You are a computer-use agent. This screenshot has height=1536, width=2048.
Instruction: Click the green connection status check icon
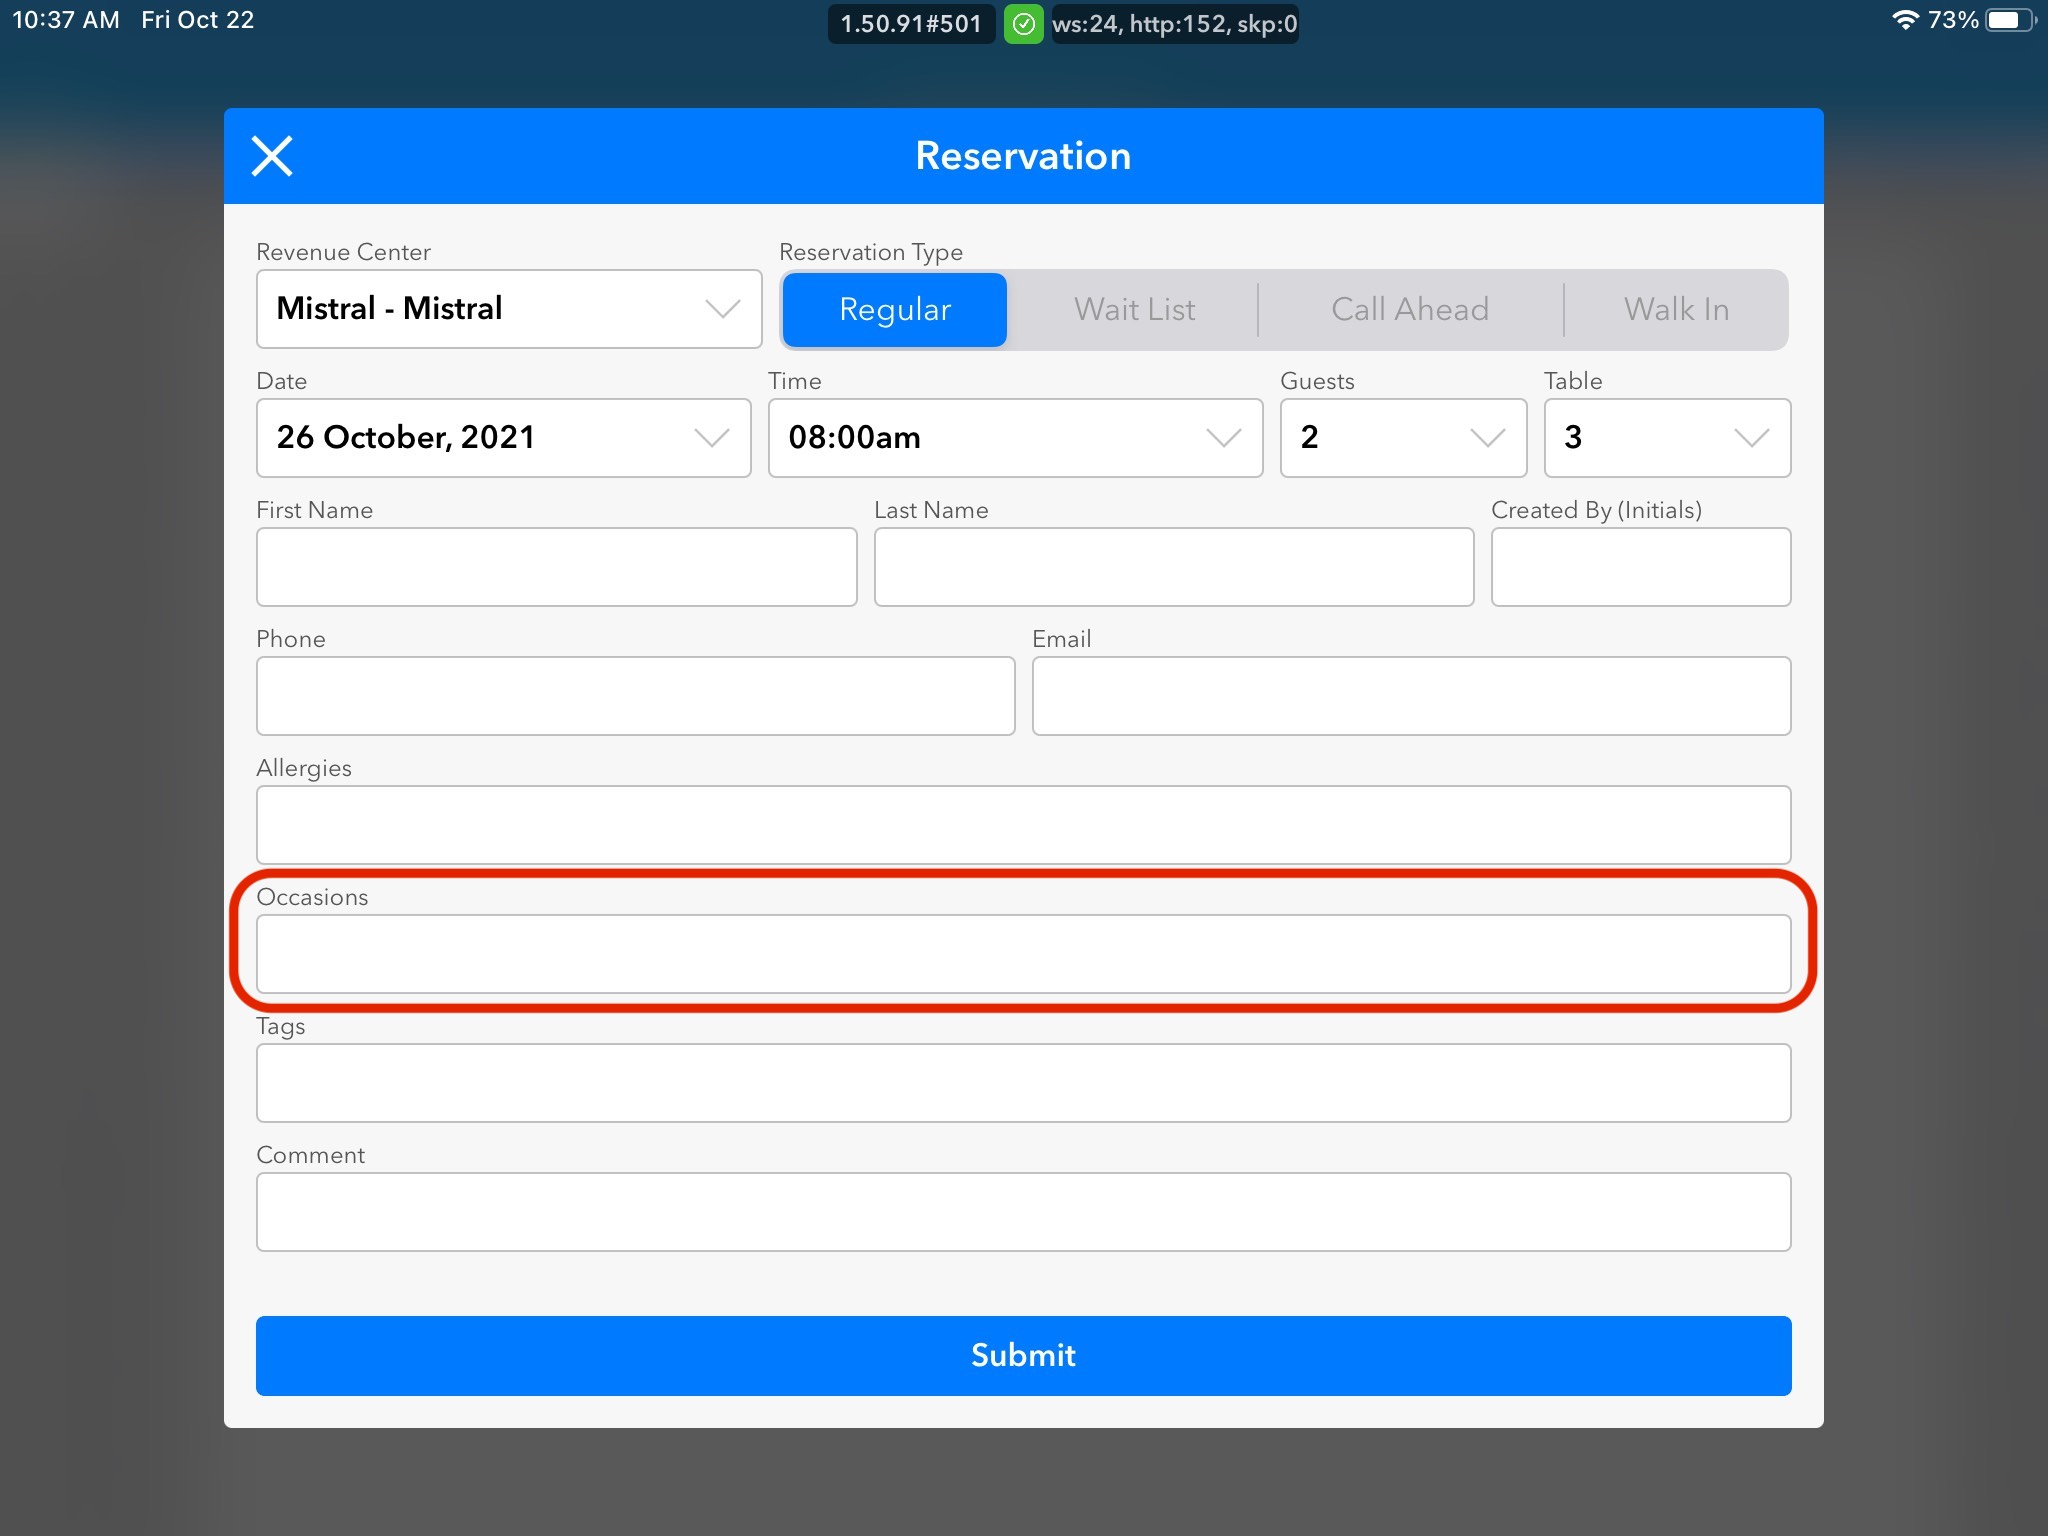coord(1023,24)
